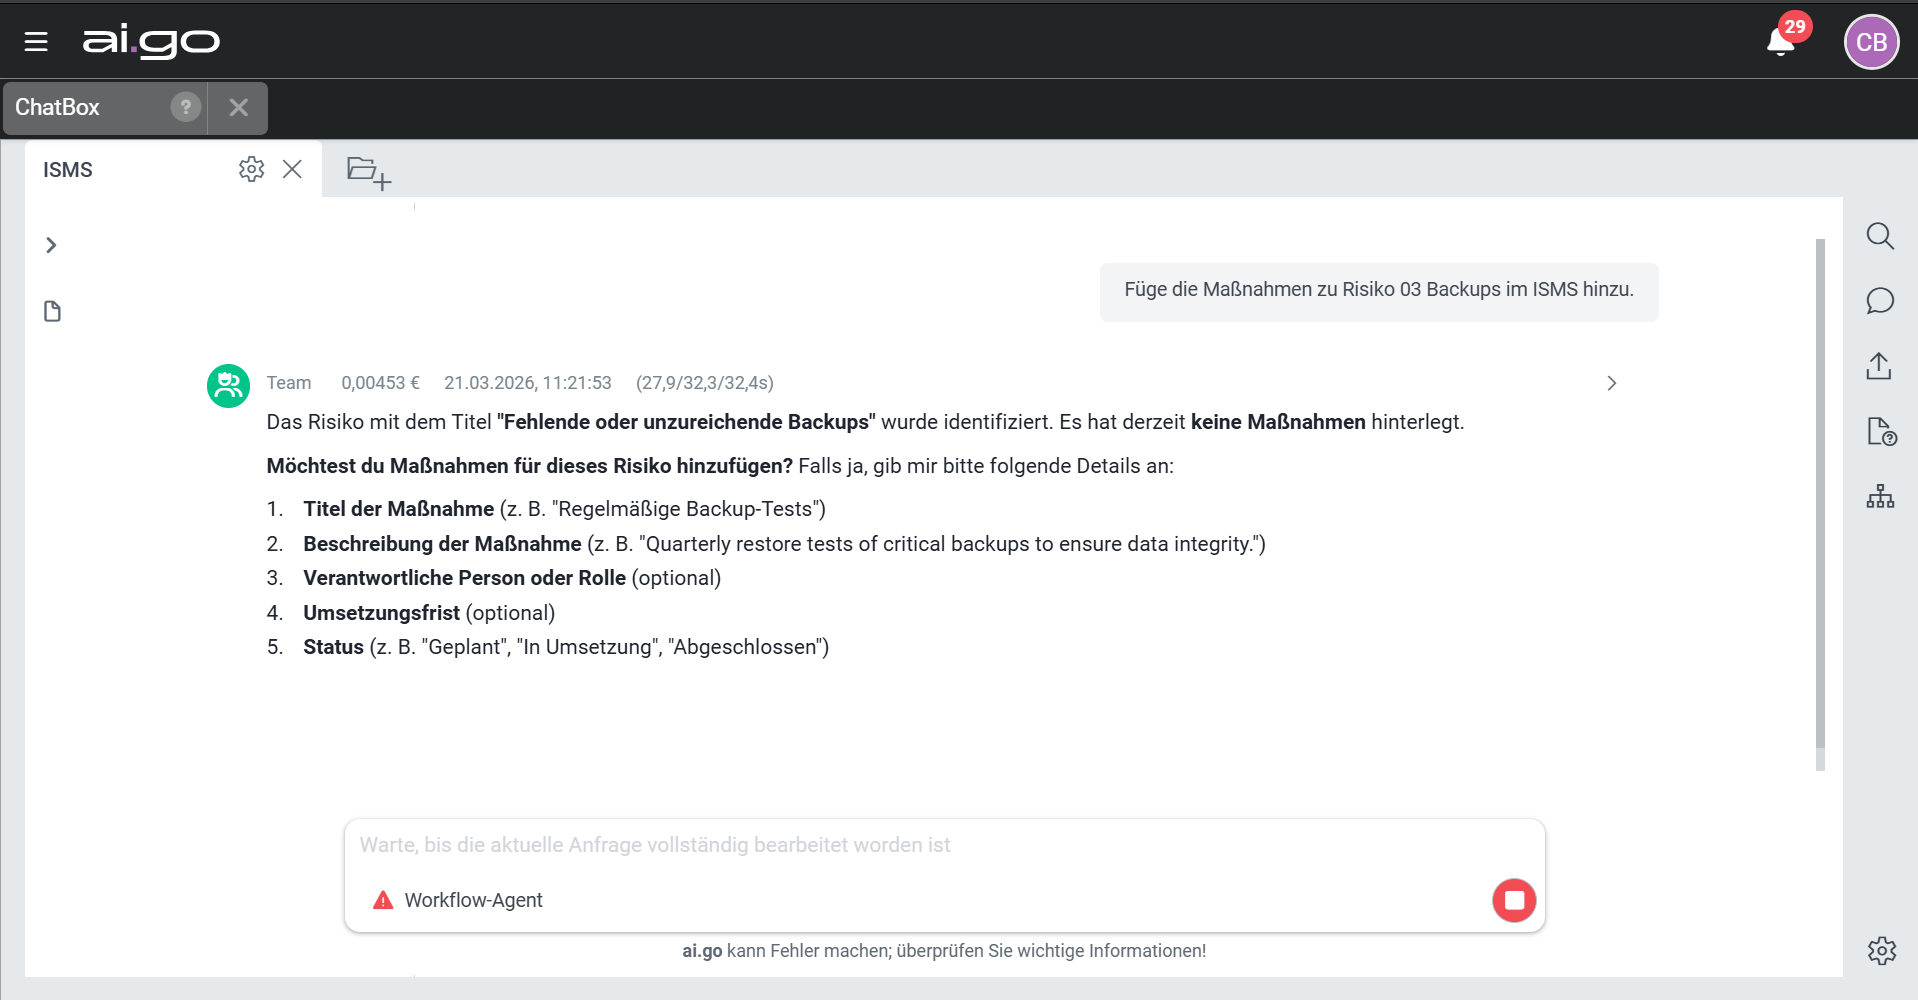Open the chat bubble icon in right sidebar

point(1880,301)
